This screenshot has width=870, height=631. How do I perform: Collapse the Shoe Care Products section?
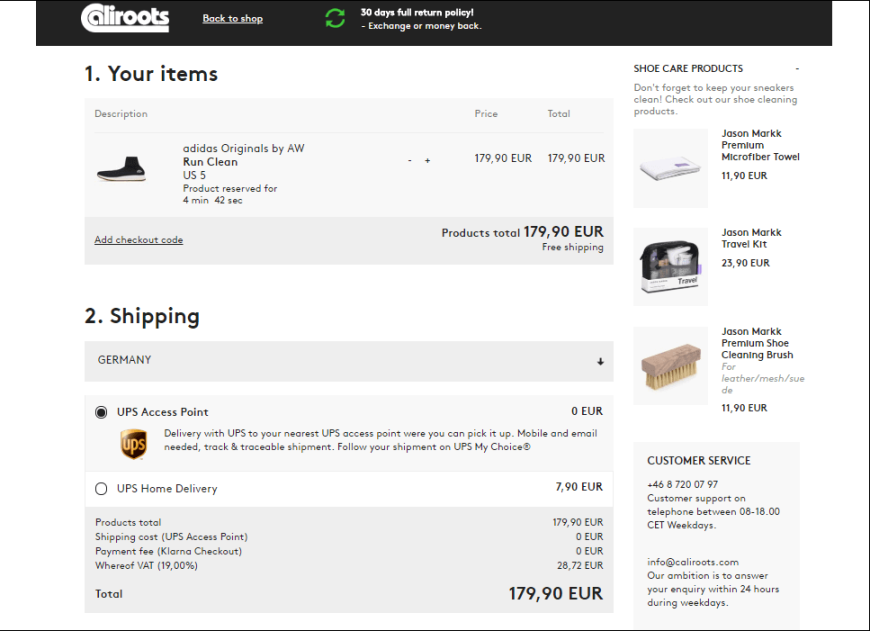(x=797, y=69)
